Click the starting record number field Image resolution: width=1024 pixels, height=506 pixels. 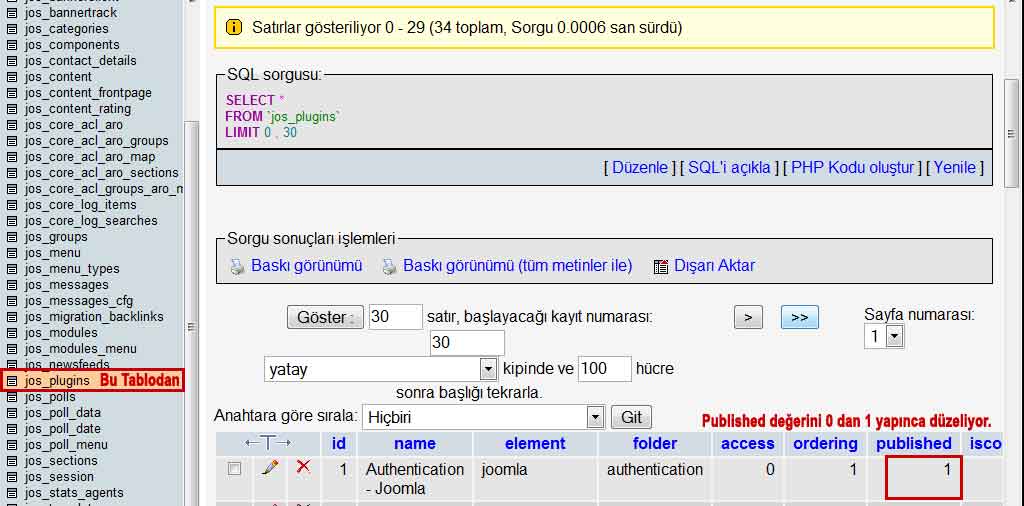pyautogui.click(x=467, y=343)
